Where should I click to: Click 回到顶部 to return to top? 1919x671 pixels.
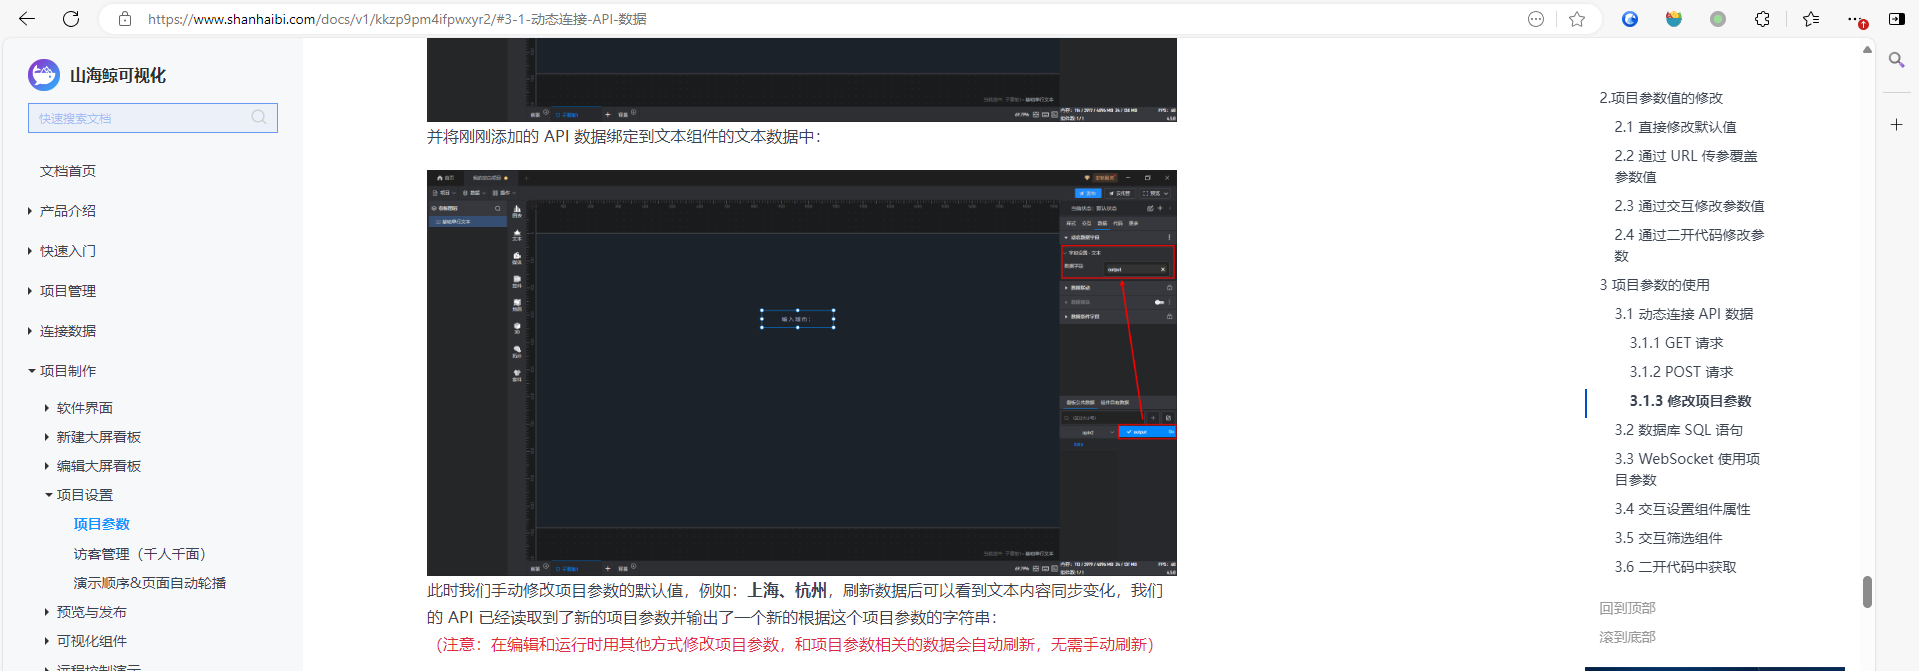click(x=1627, y=608)
